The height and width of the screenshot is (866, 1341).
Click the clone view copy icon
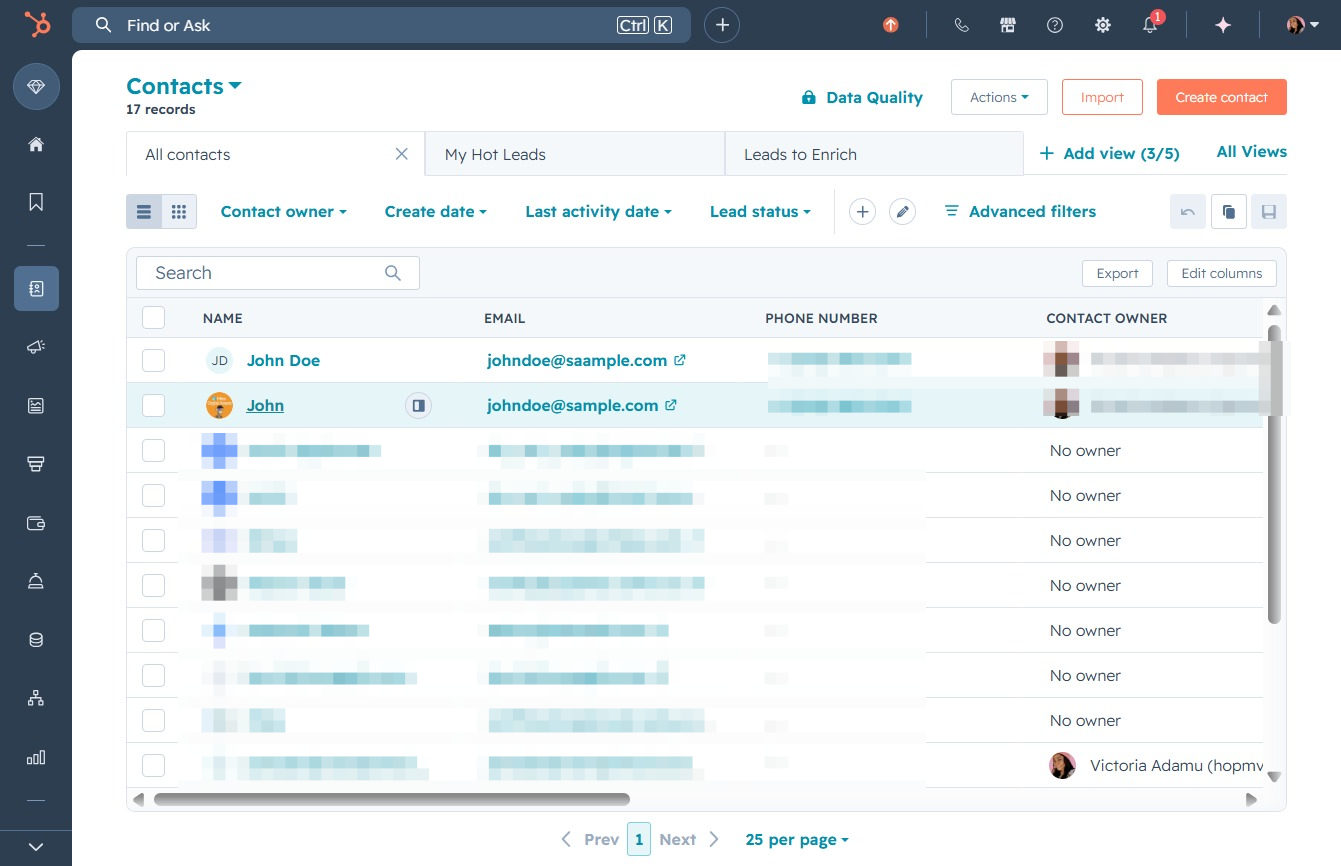click(x=1229, y=212)
